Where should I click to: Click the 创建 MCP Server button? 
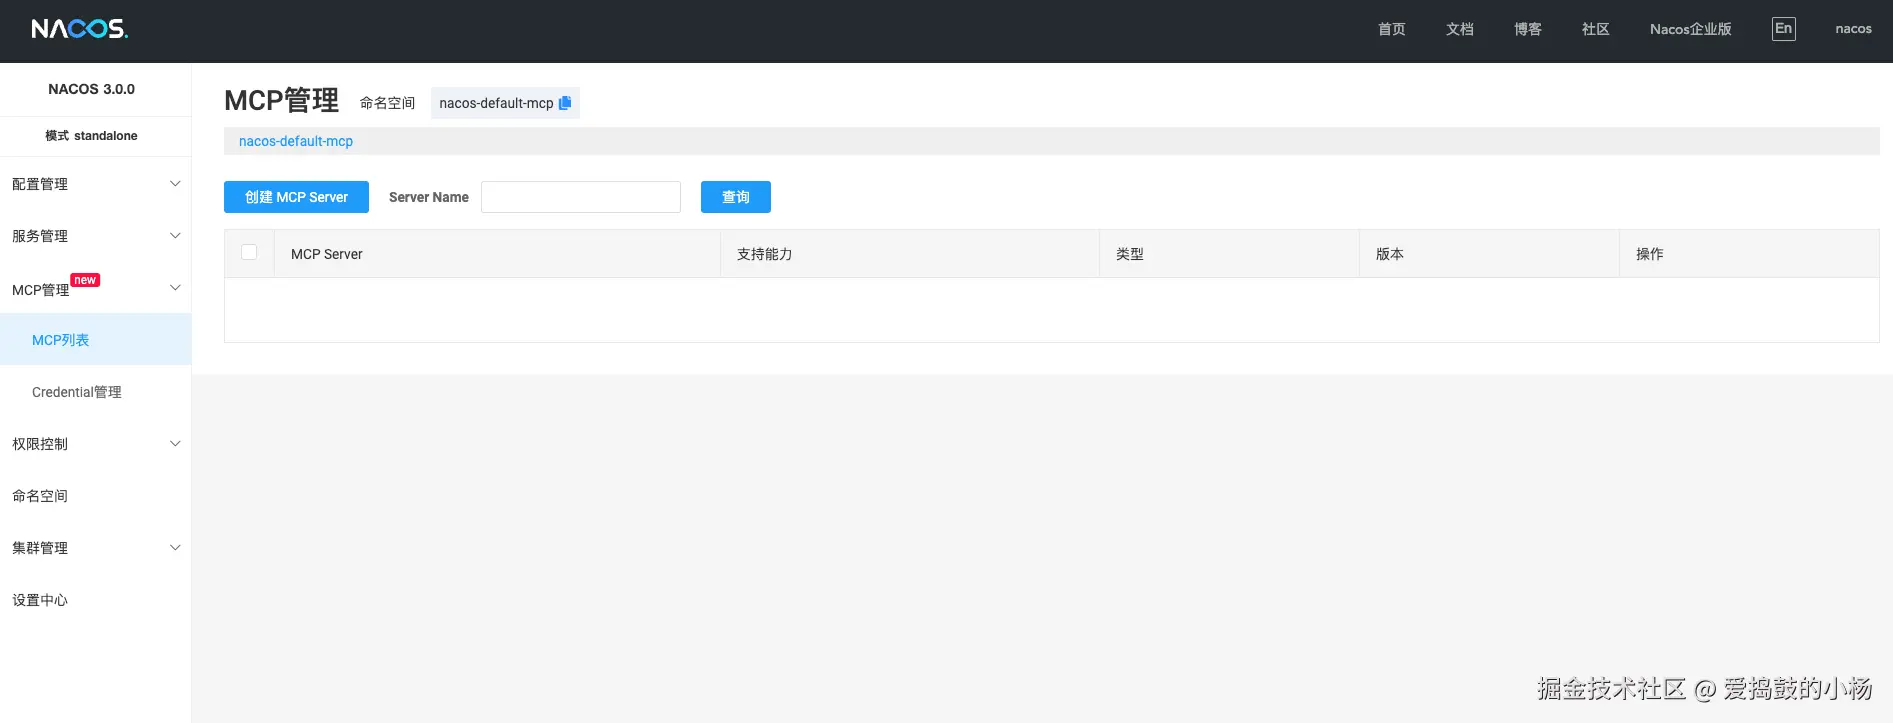tap(296, 197)
